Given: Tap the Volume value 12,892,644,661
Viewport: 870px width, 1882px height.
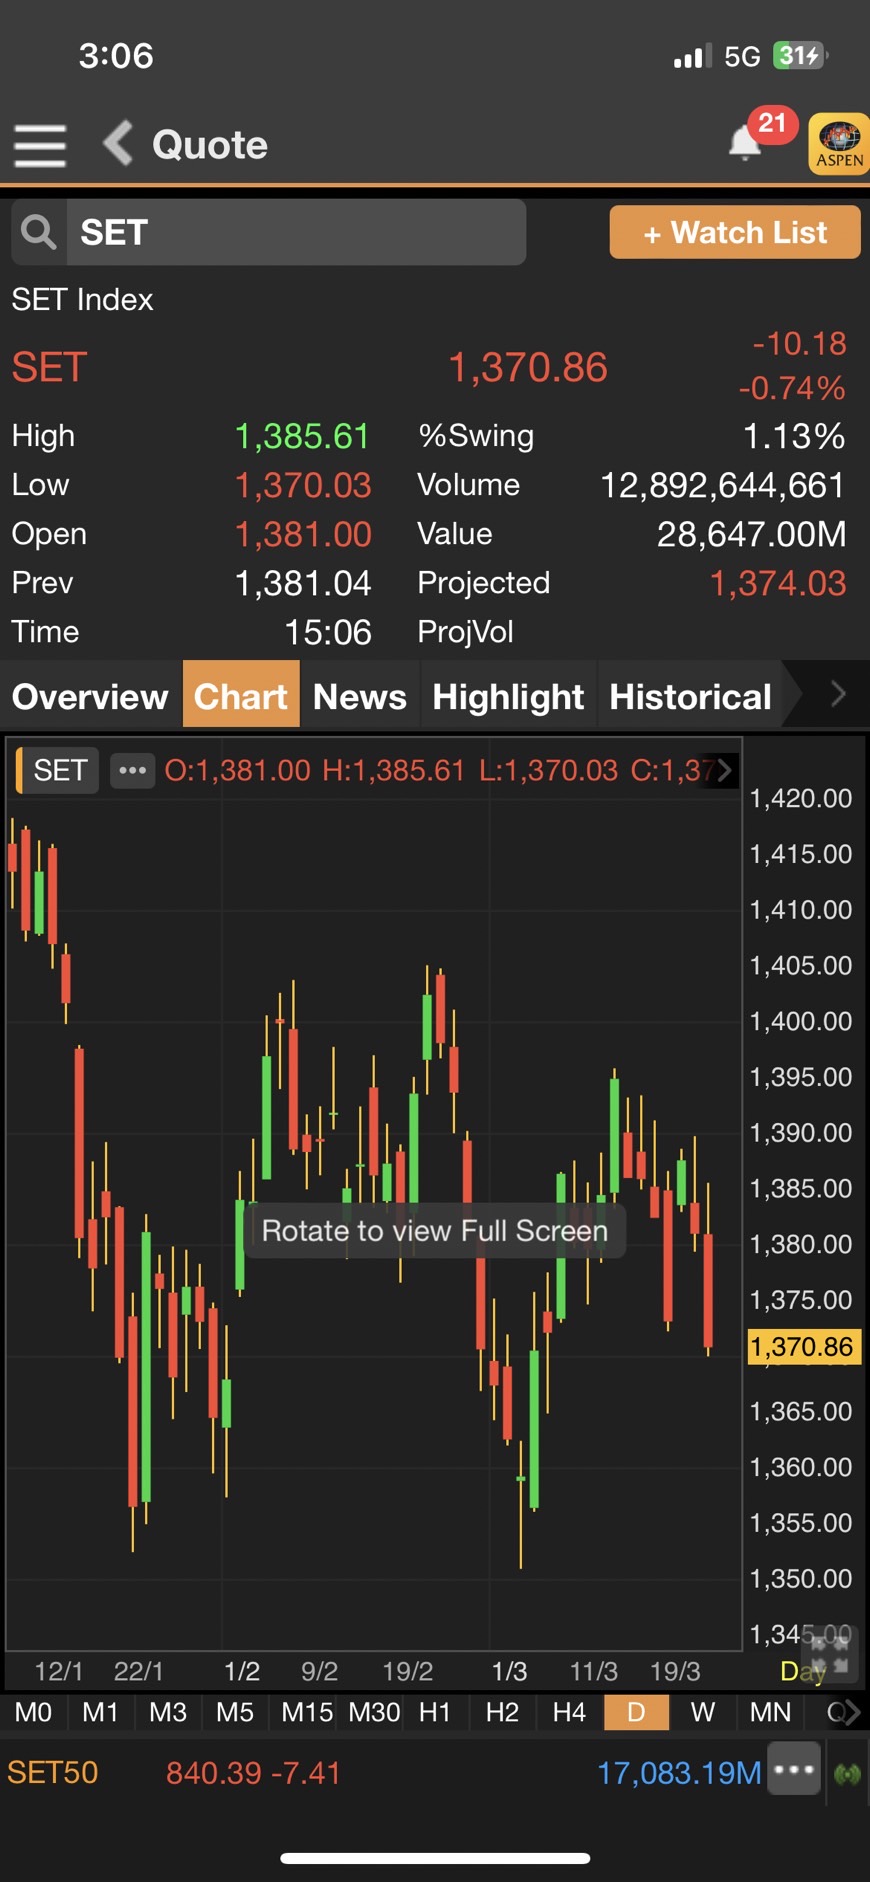Looking at the screenshot, I should tap(723, 485).
